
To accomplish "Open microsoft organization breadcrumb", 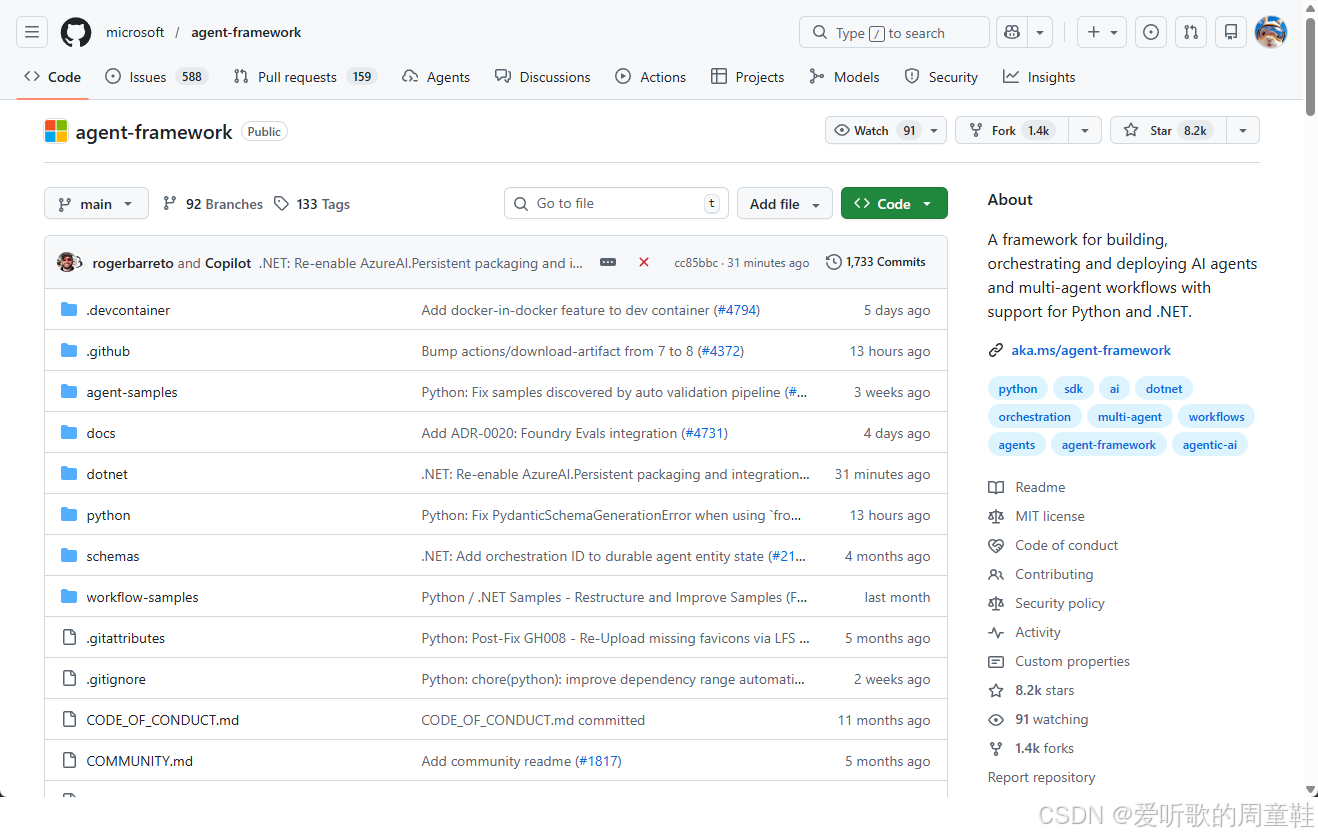I will coord(135,32).
